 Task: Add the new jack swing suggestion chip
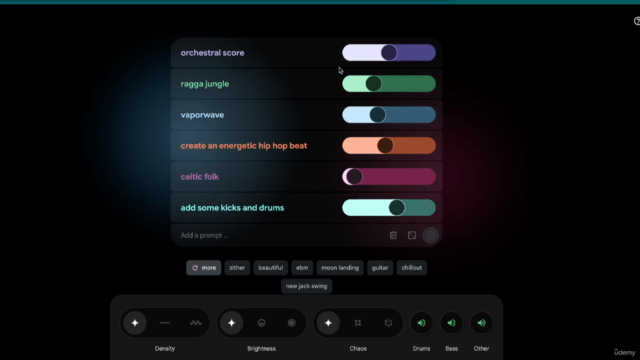307,286
